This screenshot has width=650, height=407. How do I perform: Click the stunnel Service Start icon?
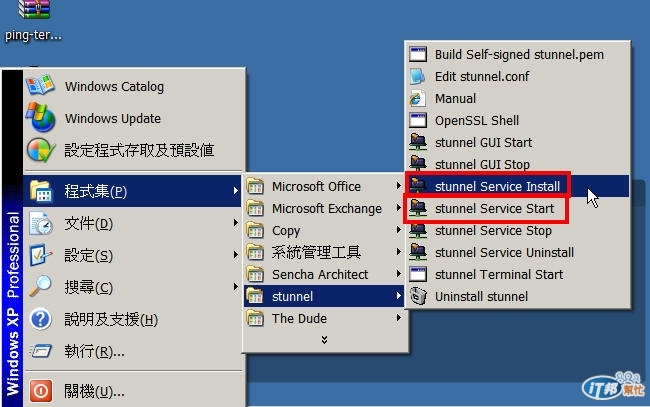click(418, 208)
